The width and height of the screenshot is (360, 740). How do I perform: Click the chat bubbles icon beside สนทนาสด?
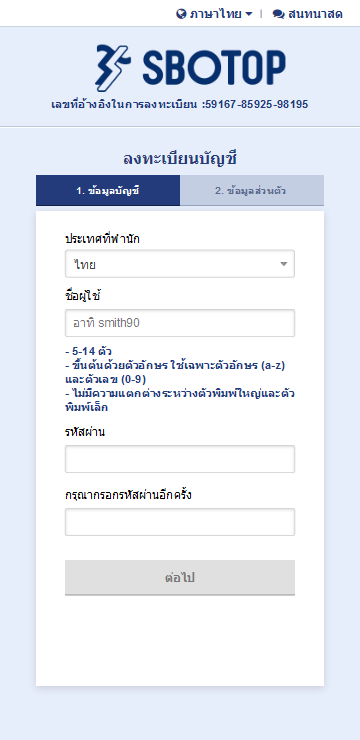coord(278,14)
